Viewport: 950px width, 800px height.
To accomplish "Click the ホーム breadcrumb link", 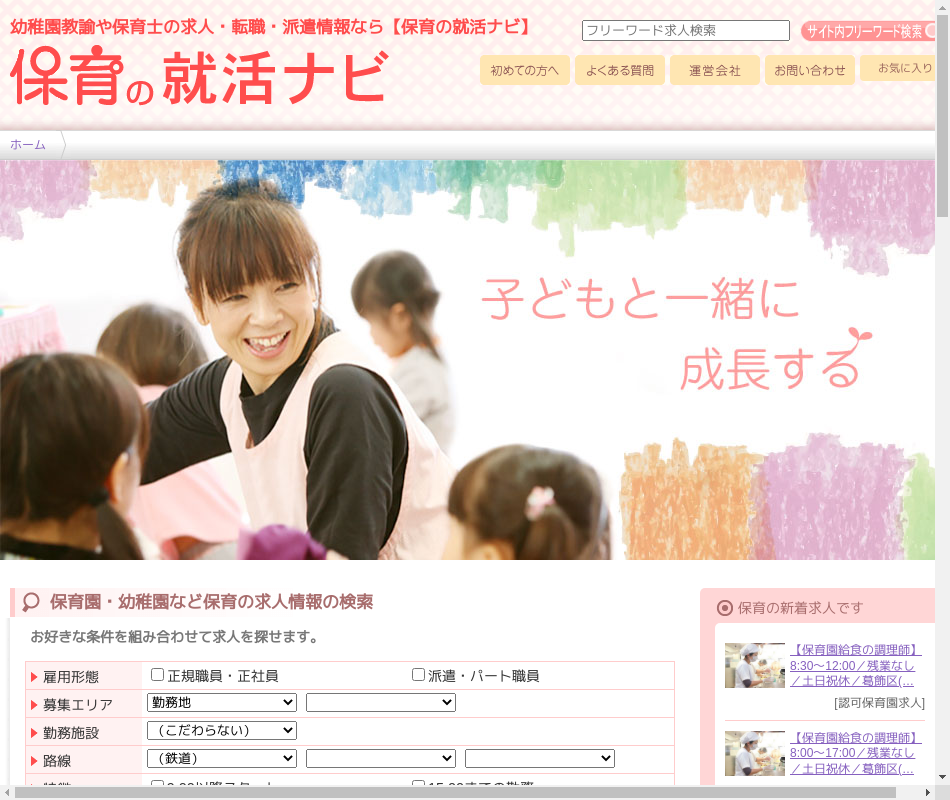I will (28, 145).
